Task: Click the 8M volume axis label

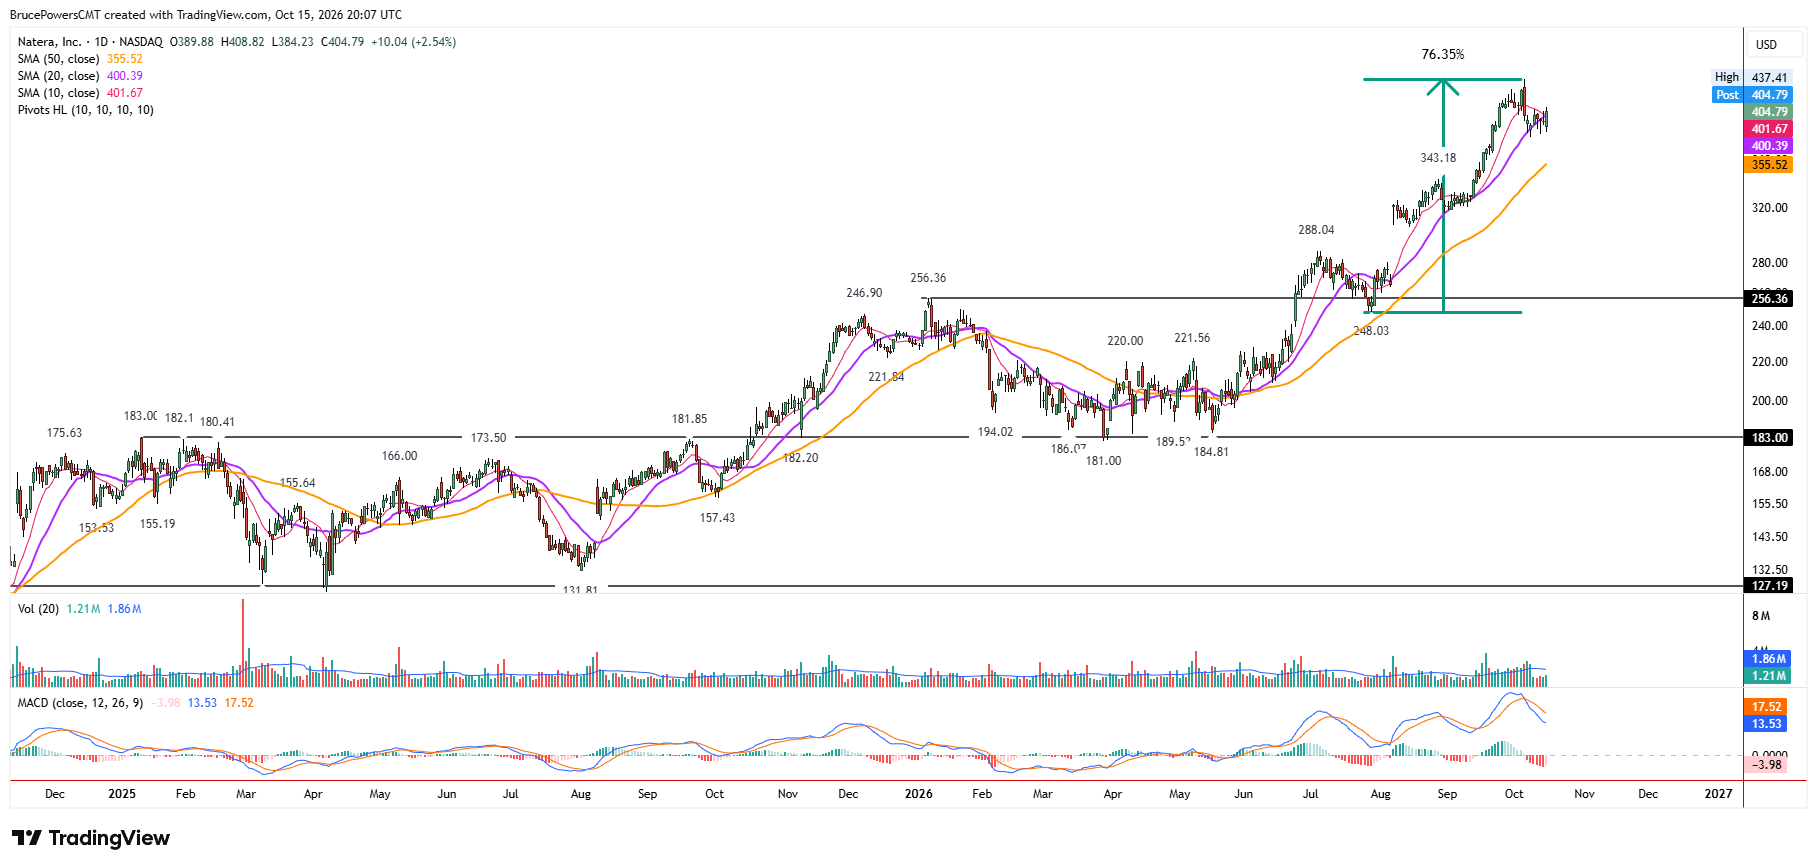Action: [x=1761, y=616]
